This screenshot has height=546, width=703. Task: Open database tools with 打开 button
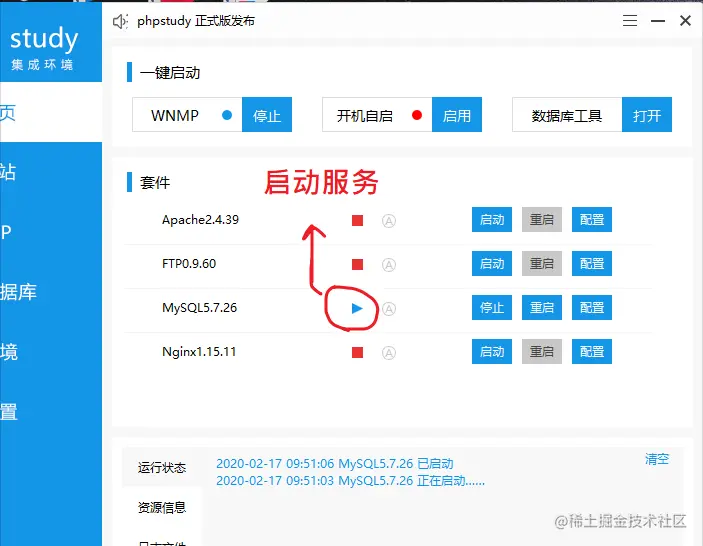click(x=647, y=115)
